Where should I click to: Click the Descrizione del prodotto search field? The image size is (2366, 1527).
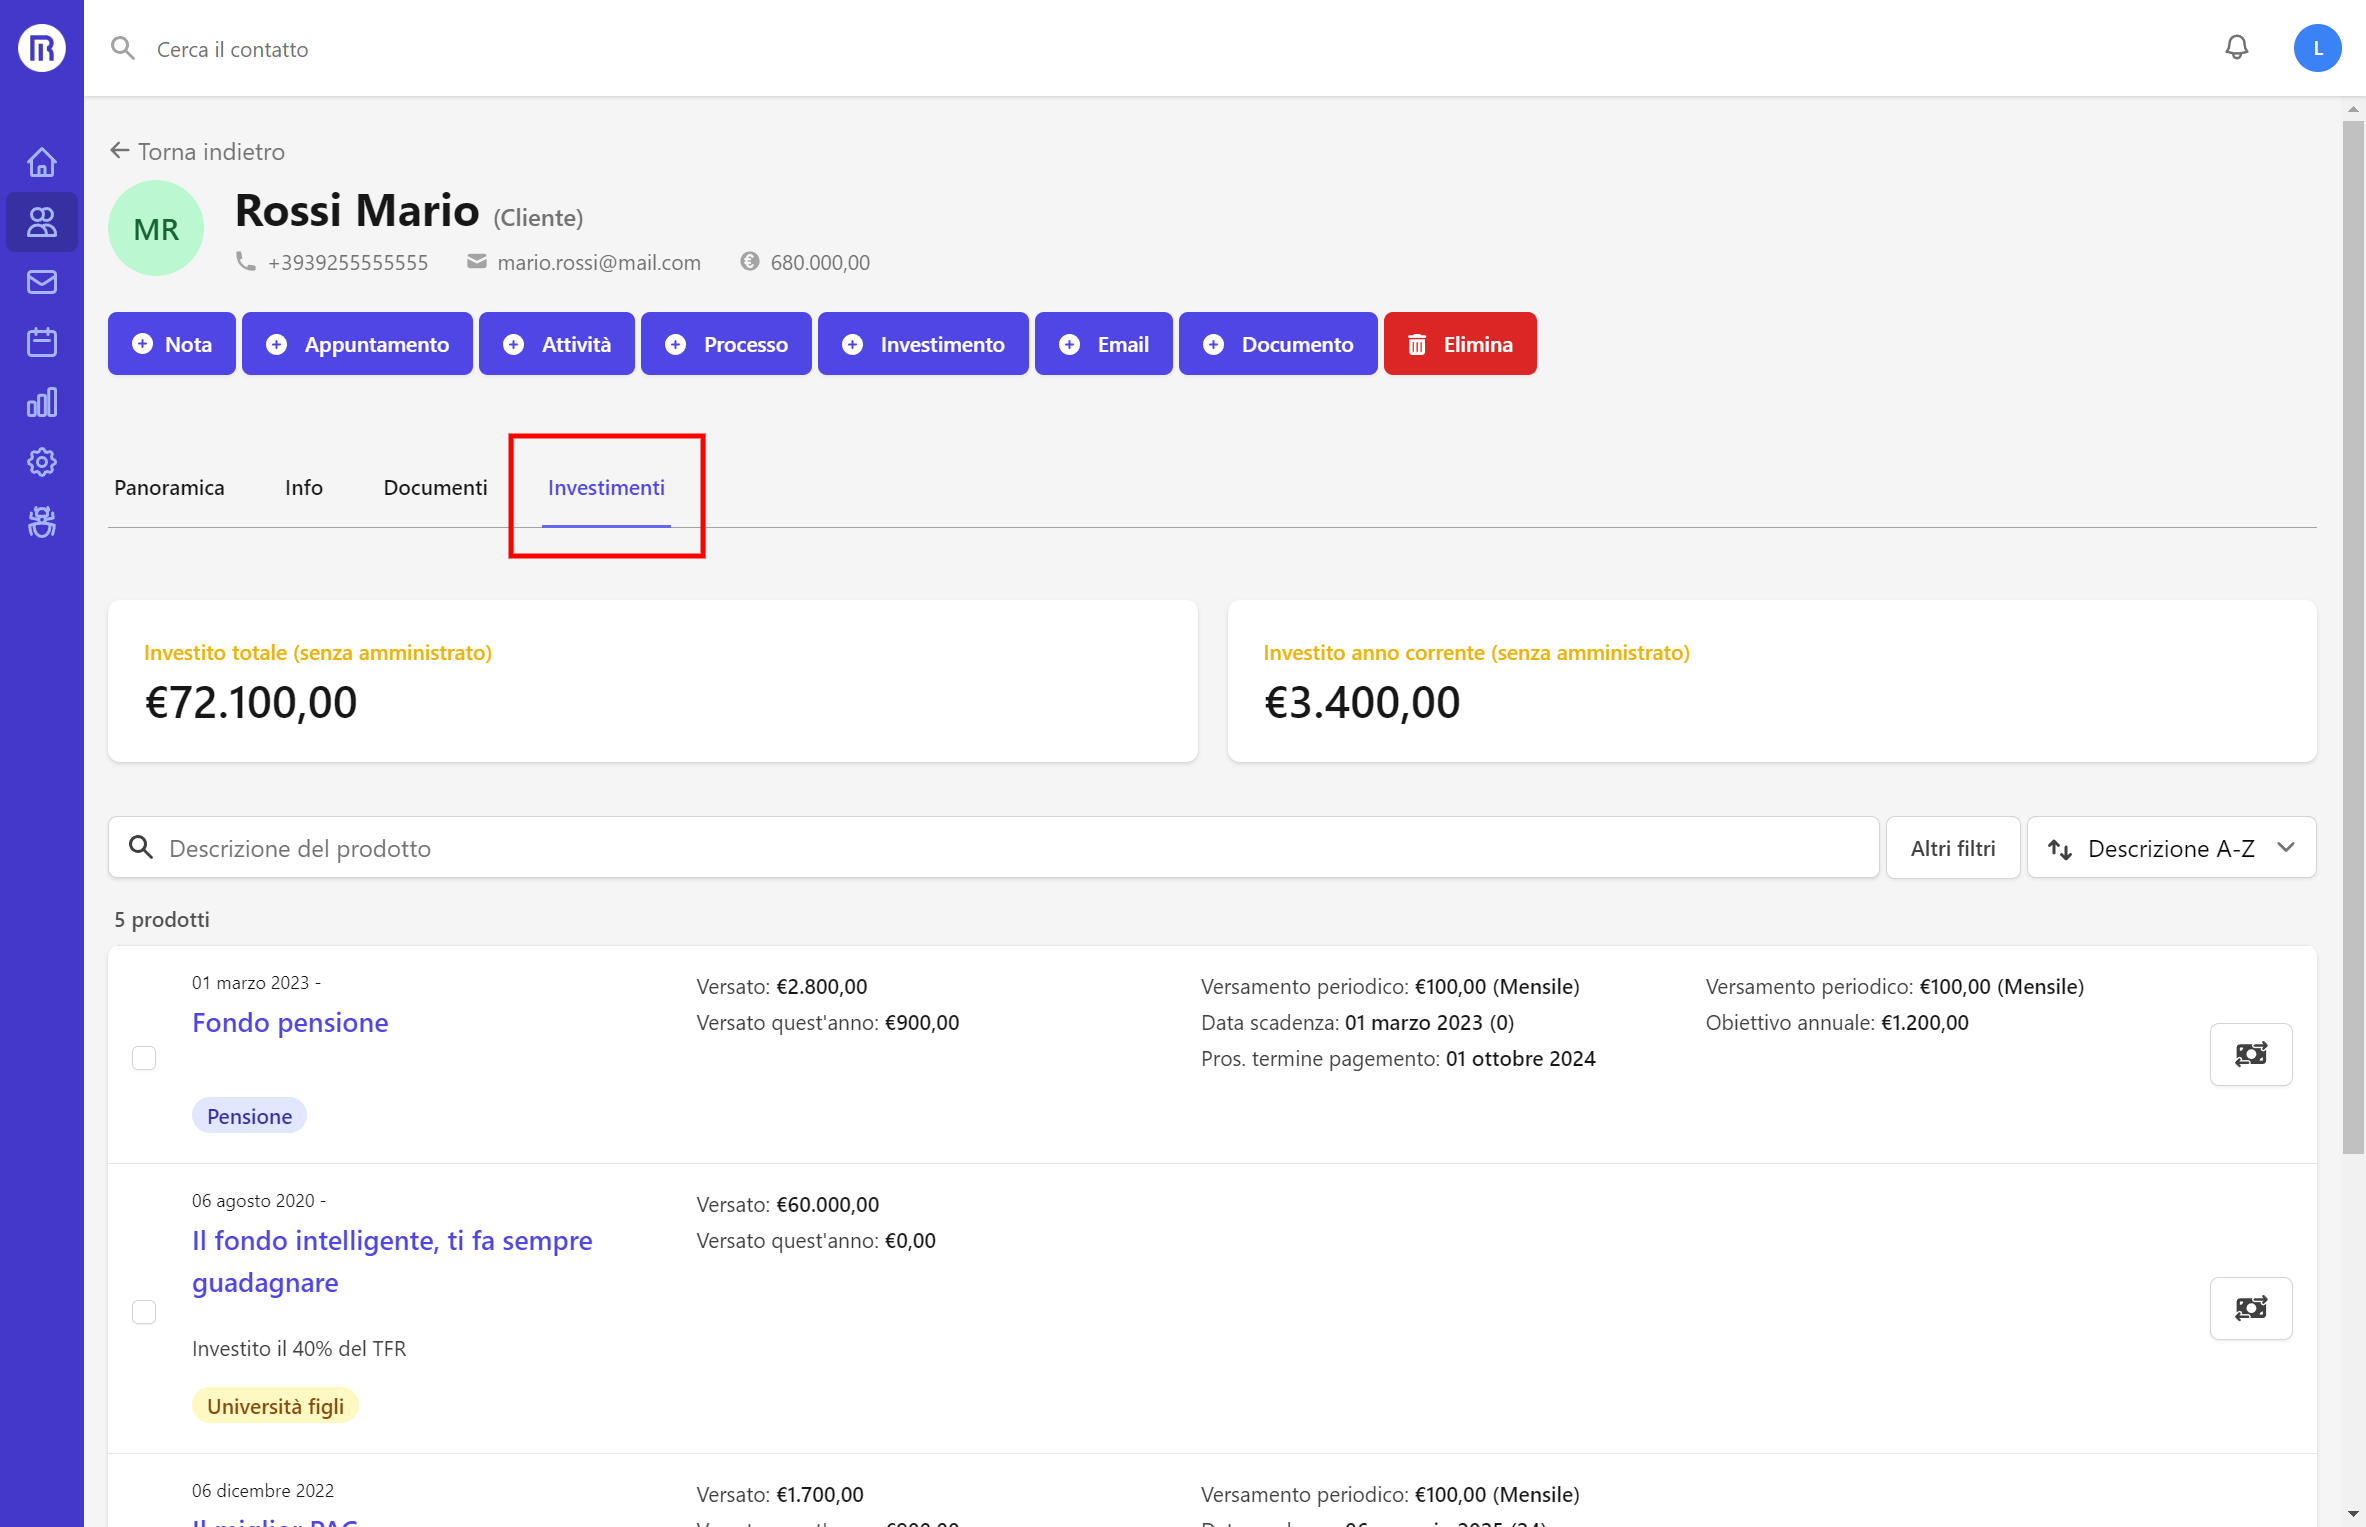click(x=1000, y=848)
